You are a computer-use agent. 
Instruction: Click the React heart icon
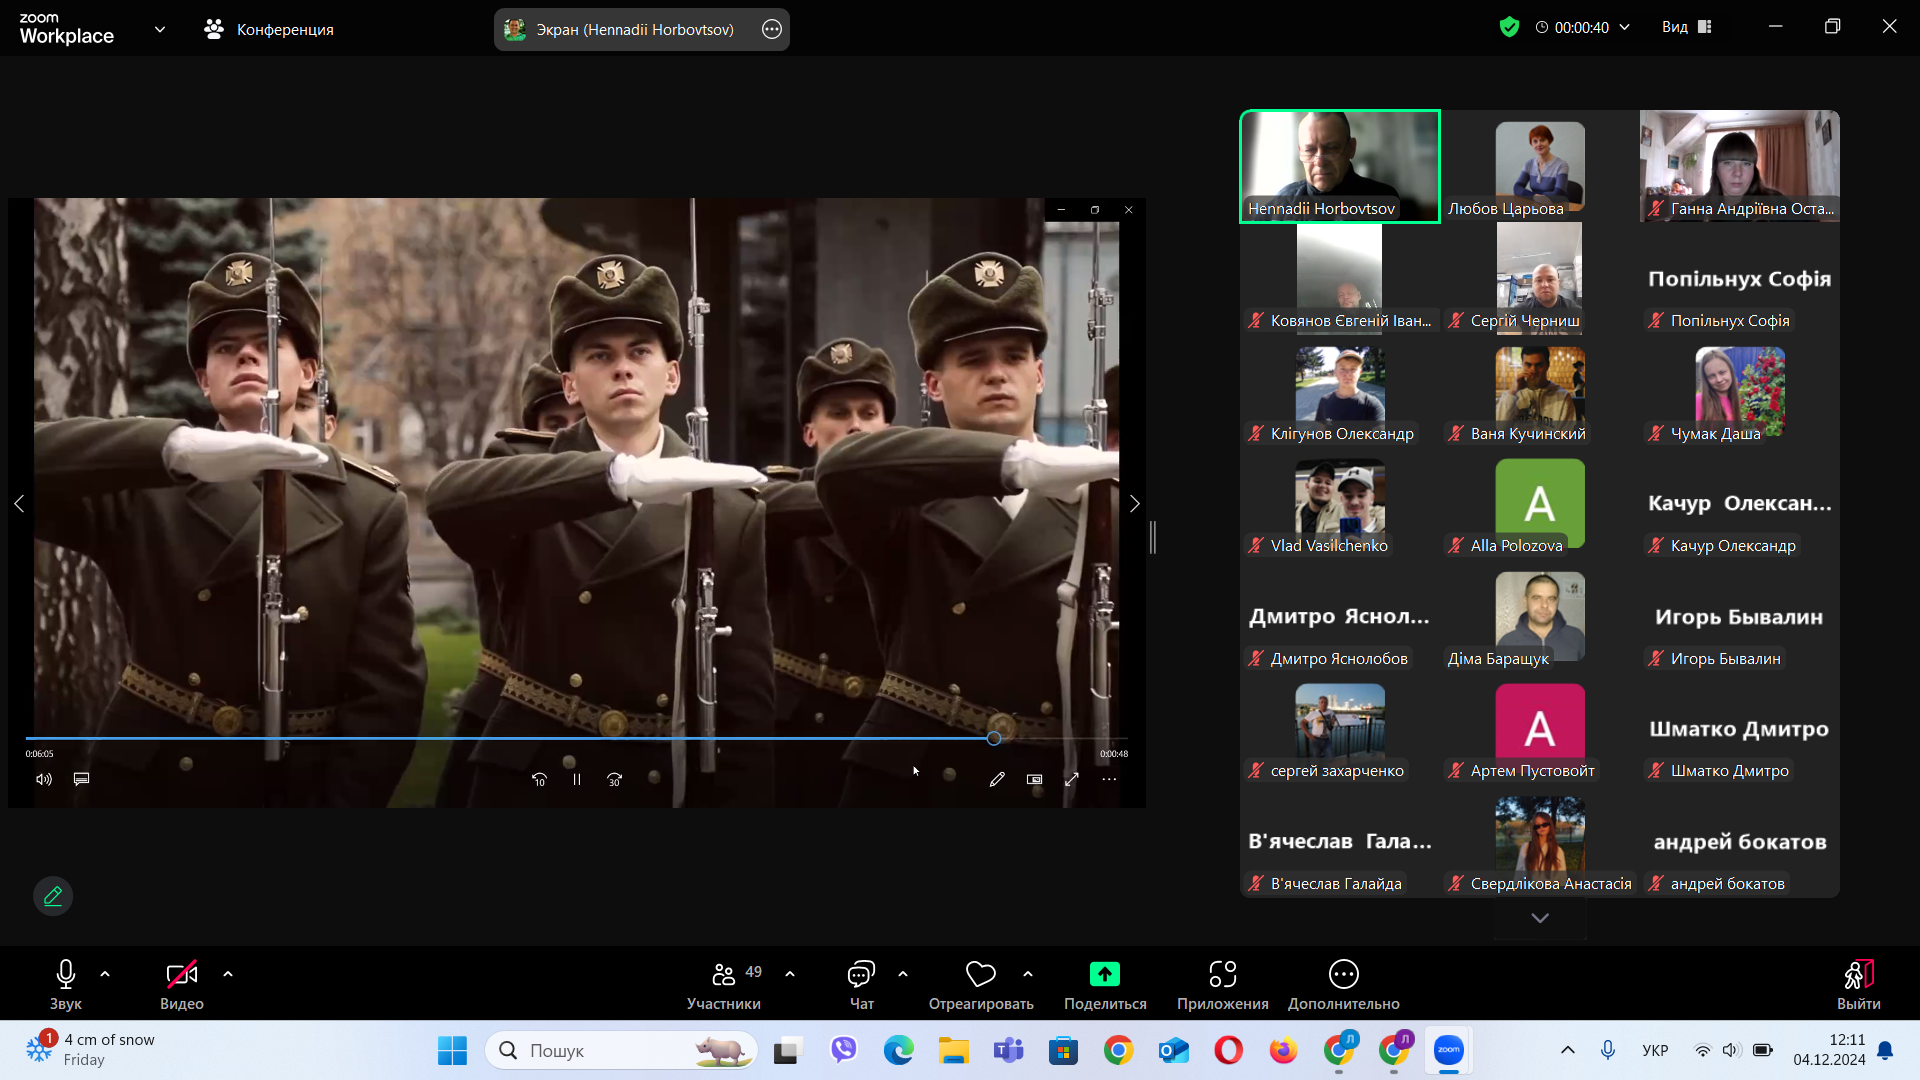(980, 974)
